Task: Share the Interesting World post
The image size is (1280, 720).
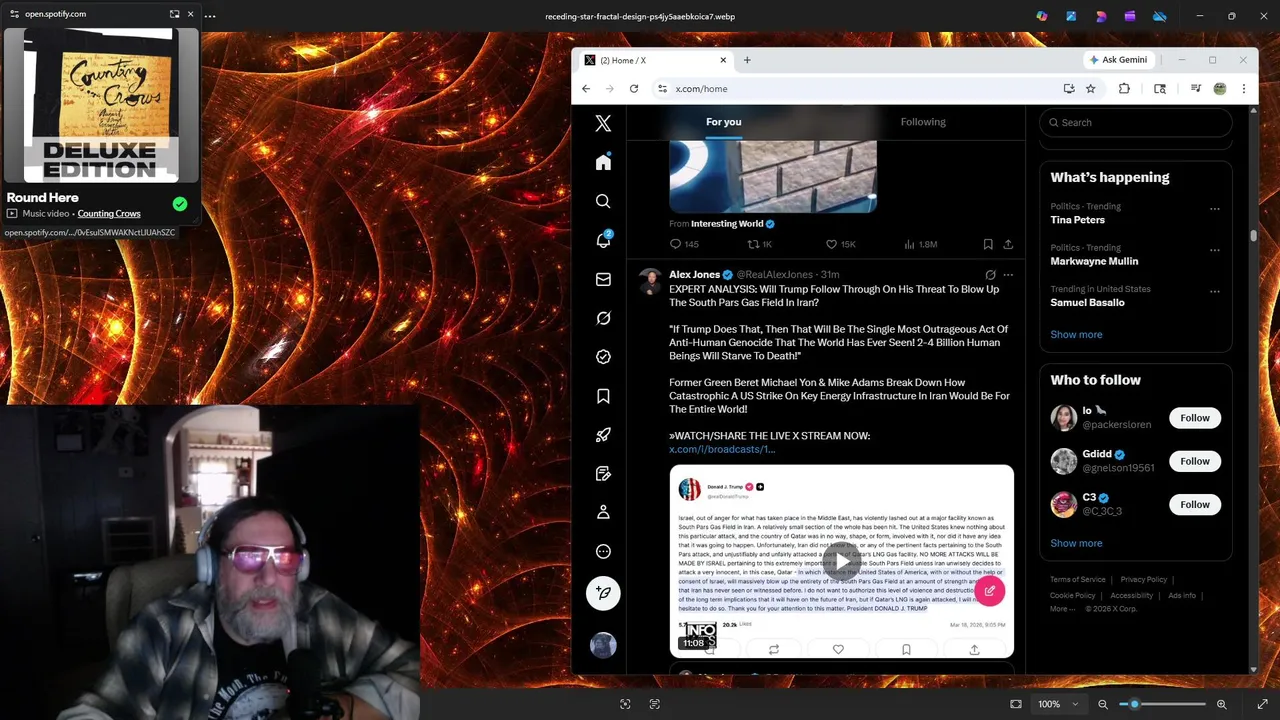Action: point(1008,244)
